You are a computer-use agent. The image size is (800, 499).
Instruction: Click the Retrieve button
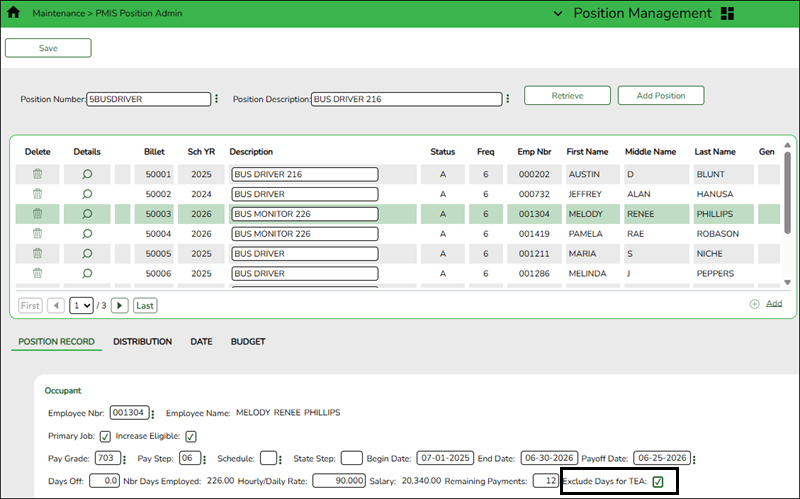tap(567, 95)
